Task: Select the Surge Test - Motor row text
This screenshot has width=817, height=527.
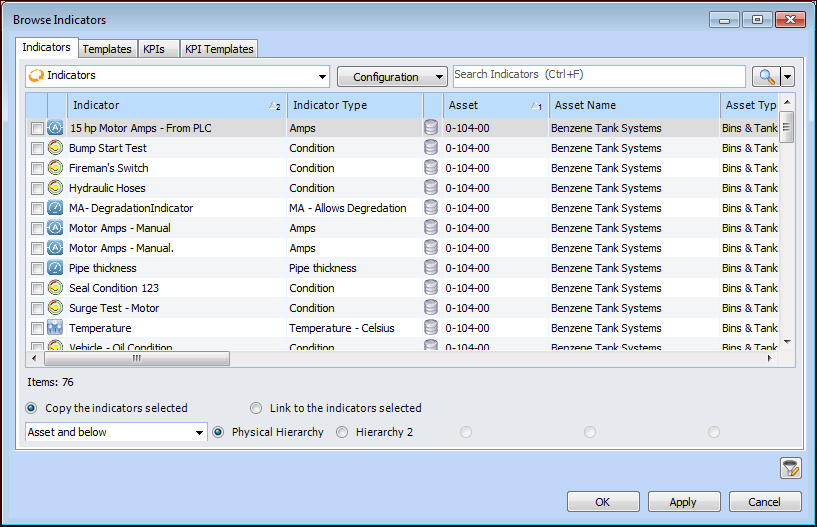Action: 114,308
